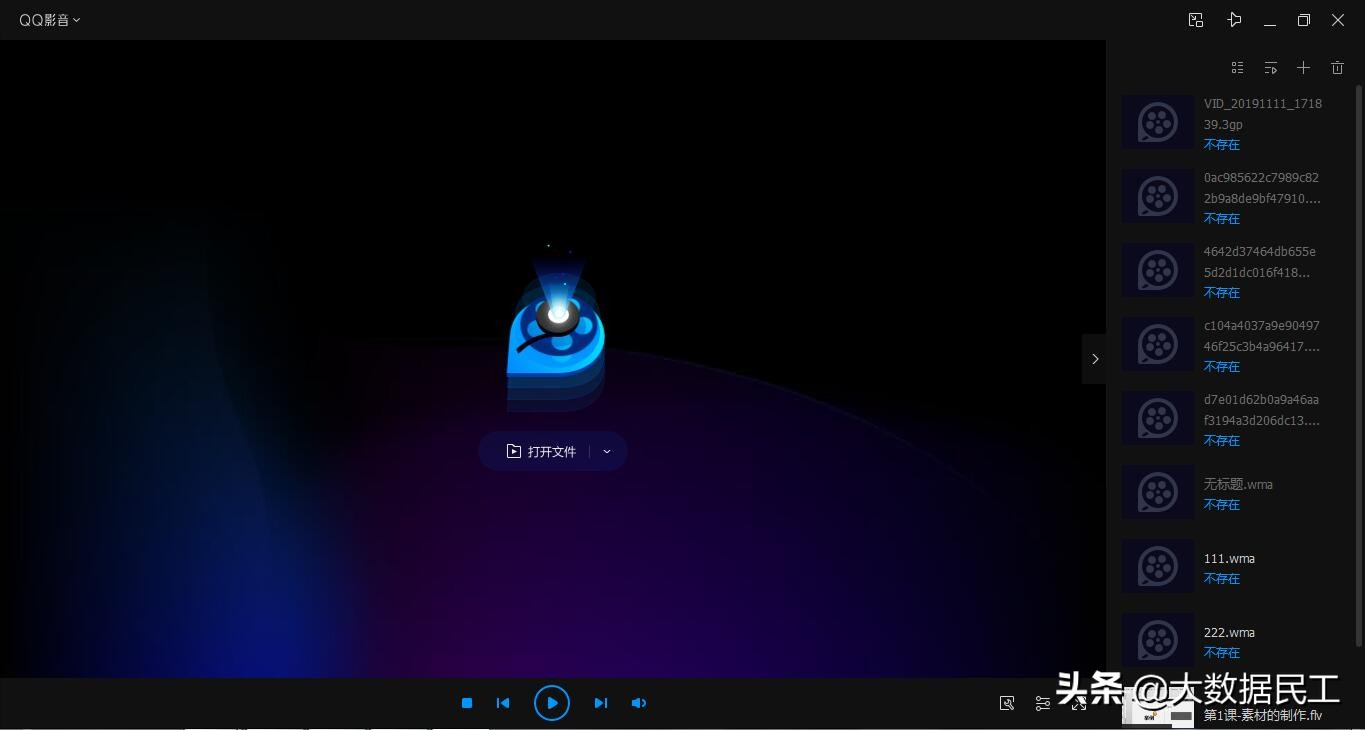Image resolution: width=1365 pixels, height=730 pixels.
Task: Switch to mini player mode
Action: tap(1195, 20)
